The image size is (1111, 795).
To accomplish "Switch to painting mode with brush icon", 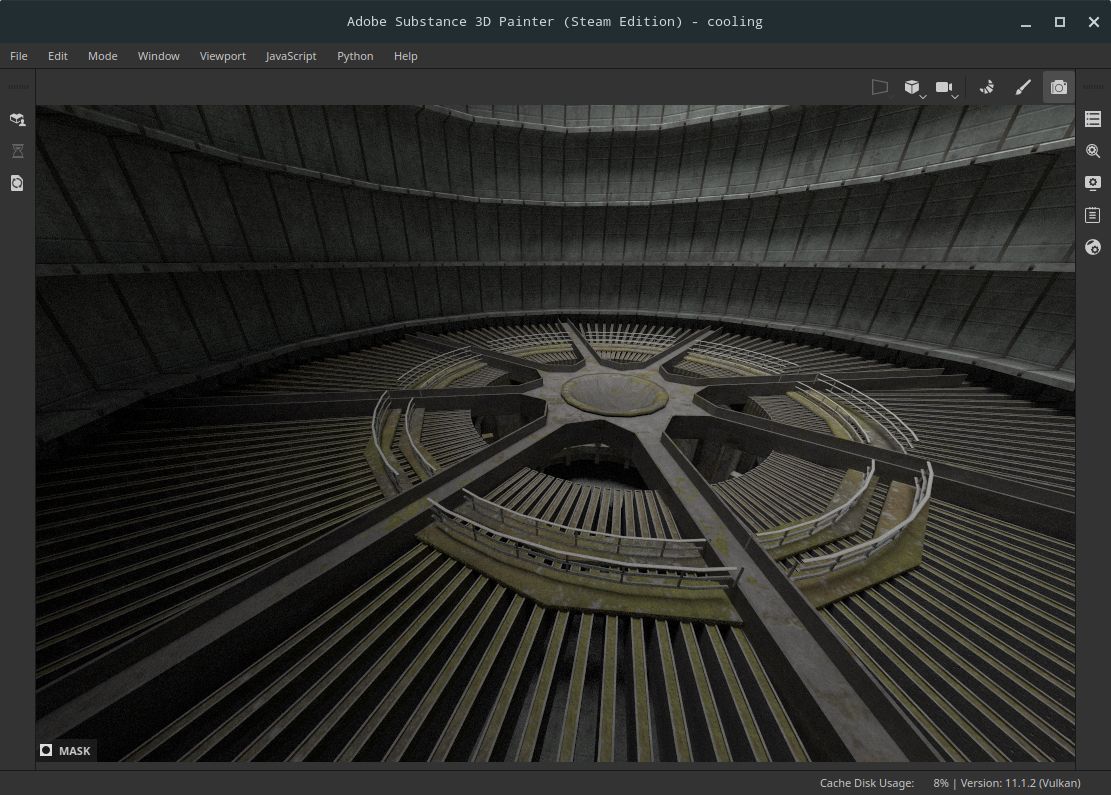I will (x=1022, y=87).
